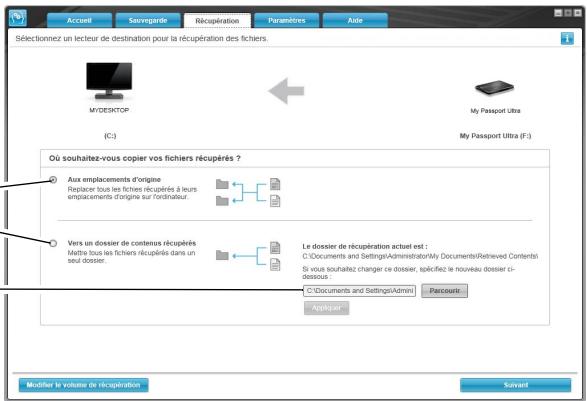Switch to the Accueil tab

79,20
